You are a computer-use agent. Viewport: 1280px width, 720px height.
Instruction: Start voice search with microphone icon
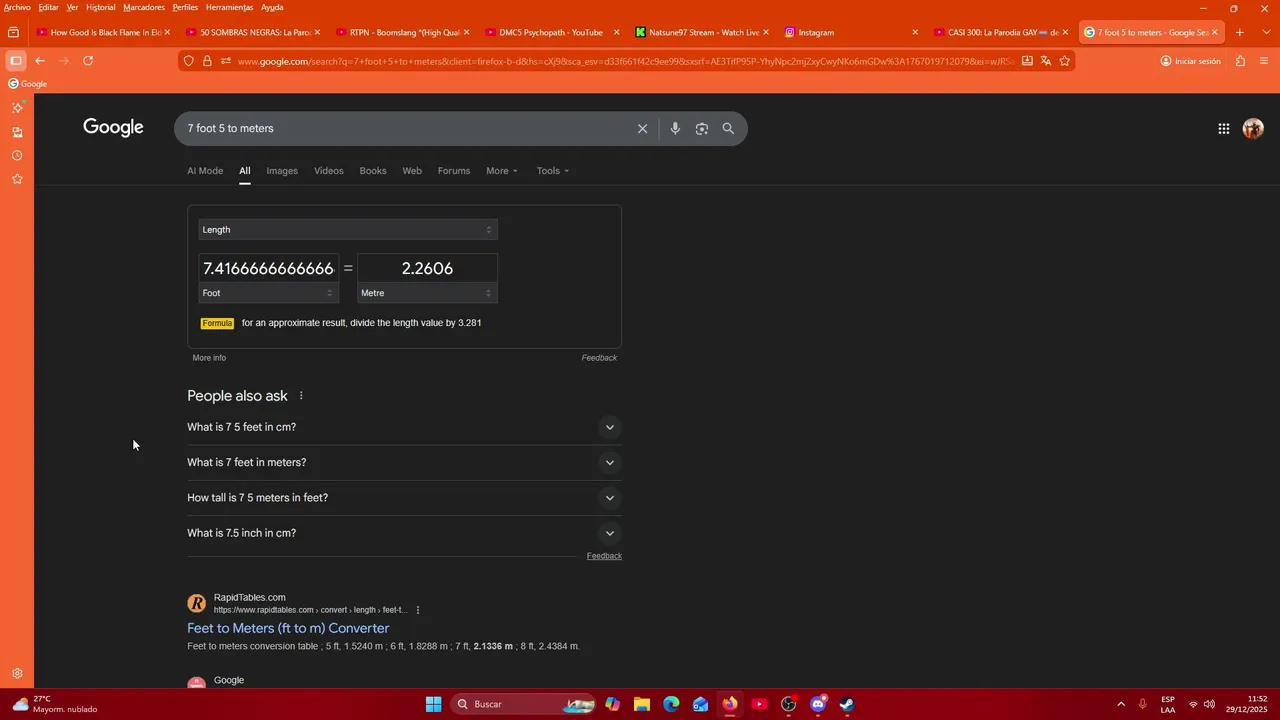(x=675, y=128)
